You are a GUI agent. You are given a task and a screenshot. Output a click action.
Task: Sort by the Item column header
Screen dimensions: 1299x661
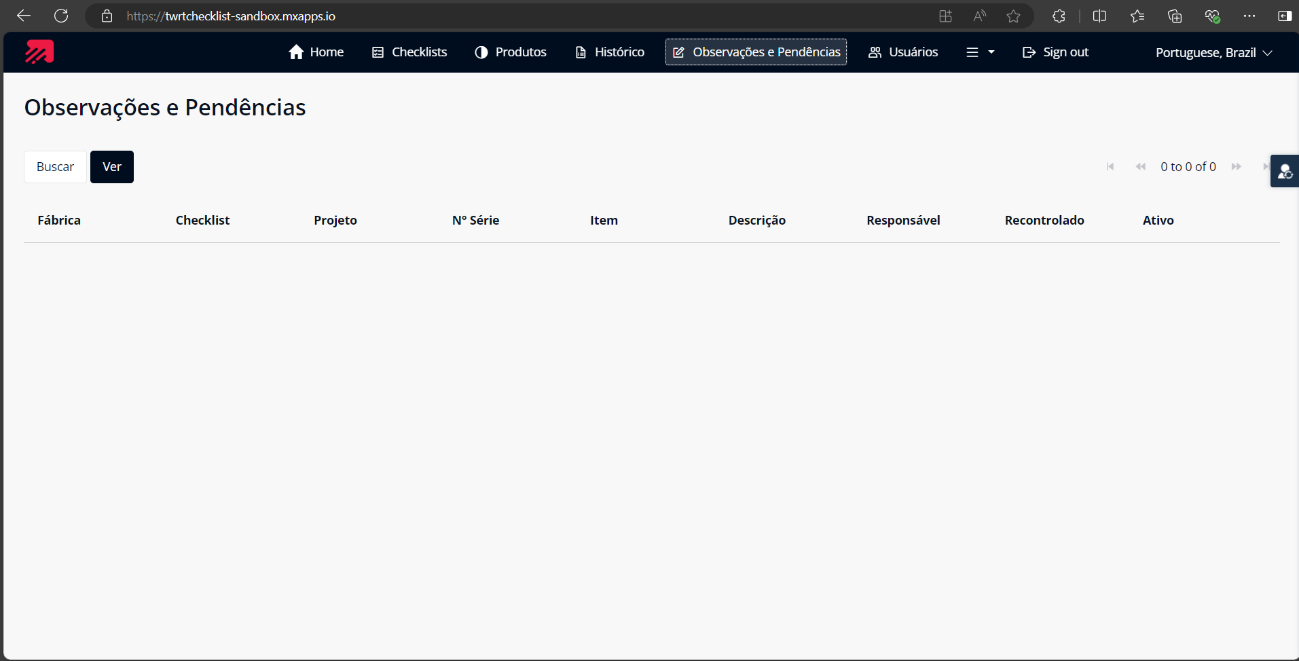click(604, 220)
